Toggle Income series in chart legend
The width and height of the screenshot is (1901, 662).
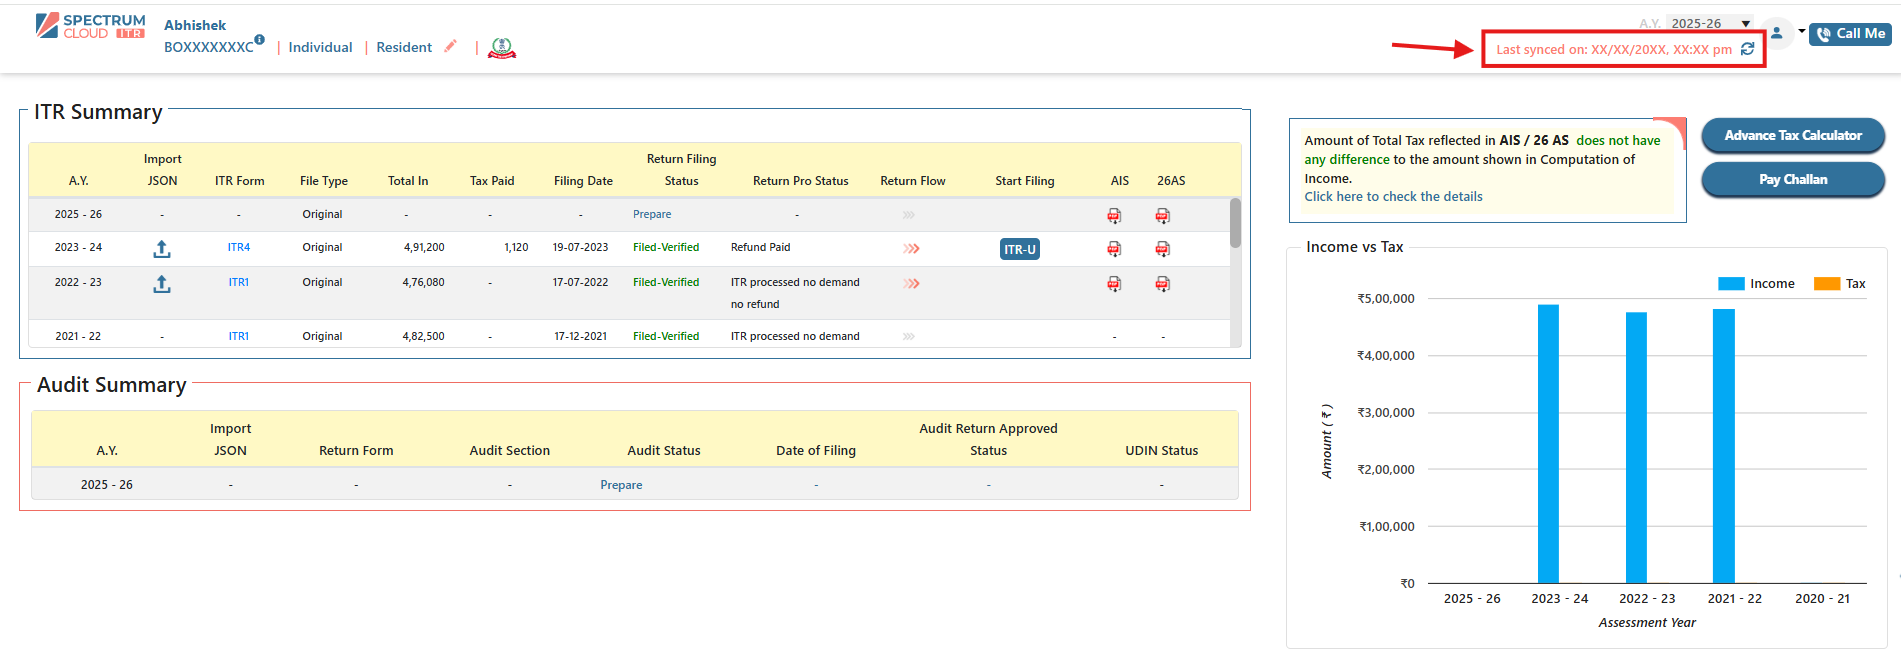[x=1756, y=284]
